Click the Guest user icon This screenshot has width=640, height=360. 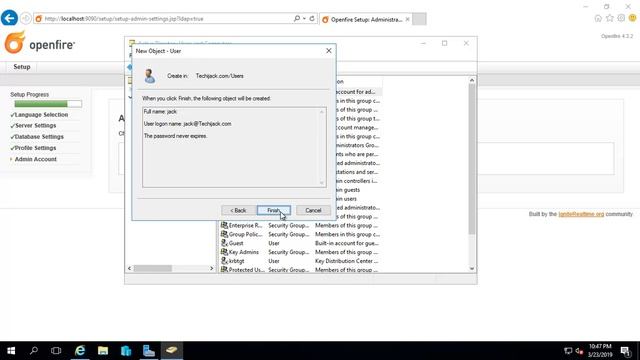click(x=224, y=243)
